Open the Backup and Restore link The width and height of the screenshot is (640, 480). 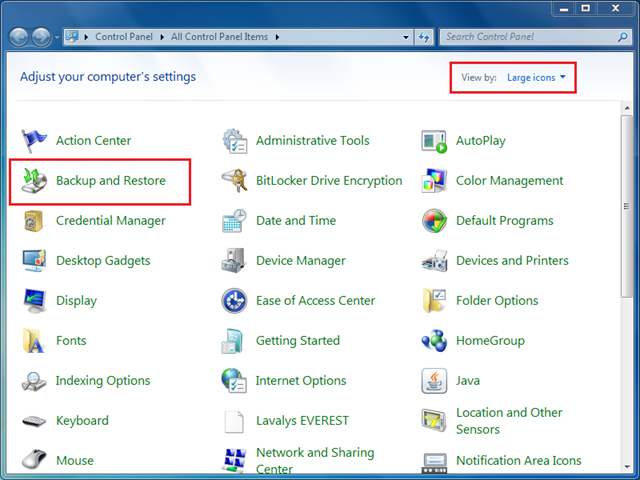111,181
